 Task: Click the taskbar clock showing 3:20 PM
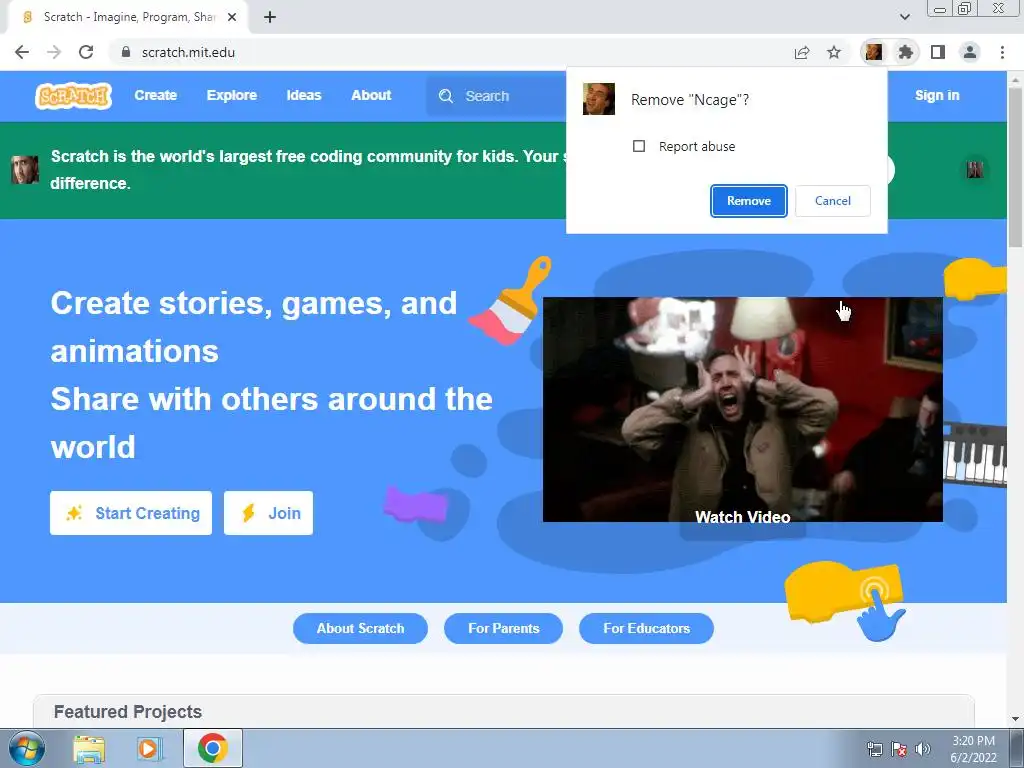pos(973,749)
